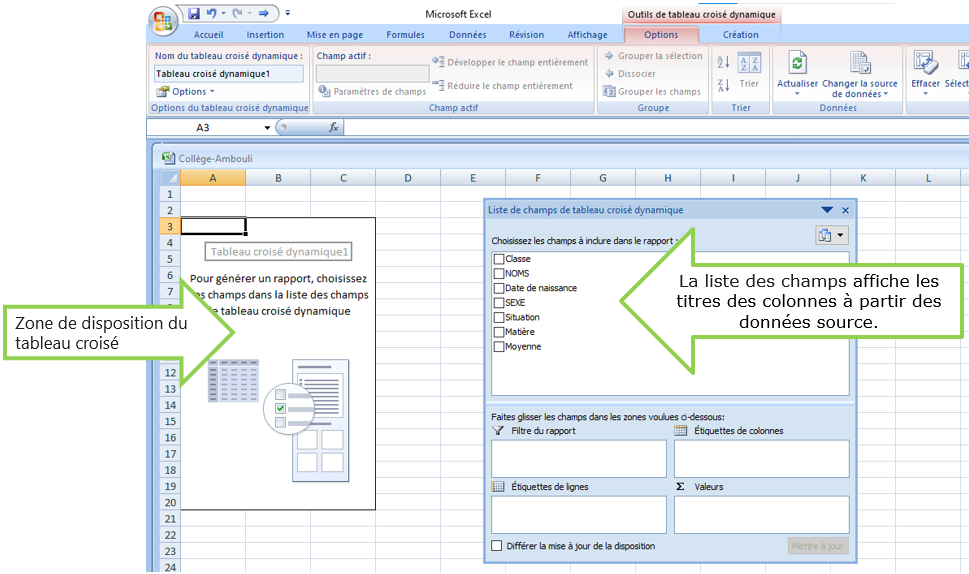Open the Insertion ribbon tab
969x574 pixels.
265,35
